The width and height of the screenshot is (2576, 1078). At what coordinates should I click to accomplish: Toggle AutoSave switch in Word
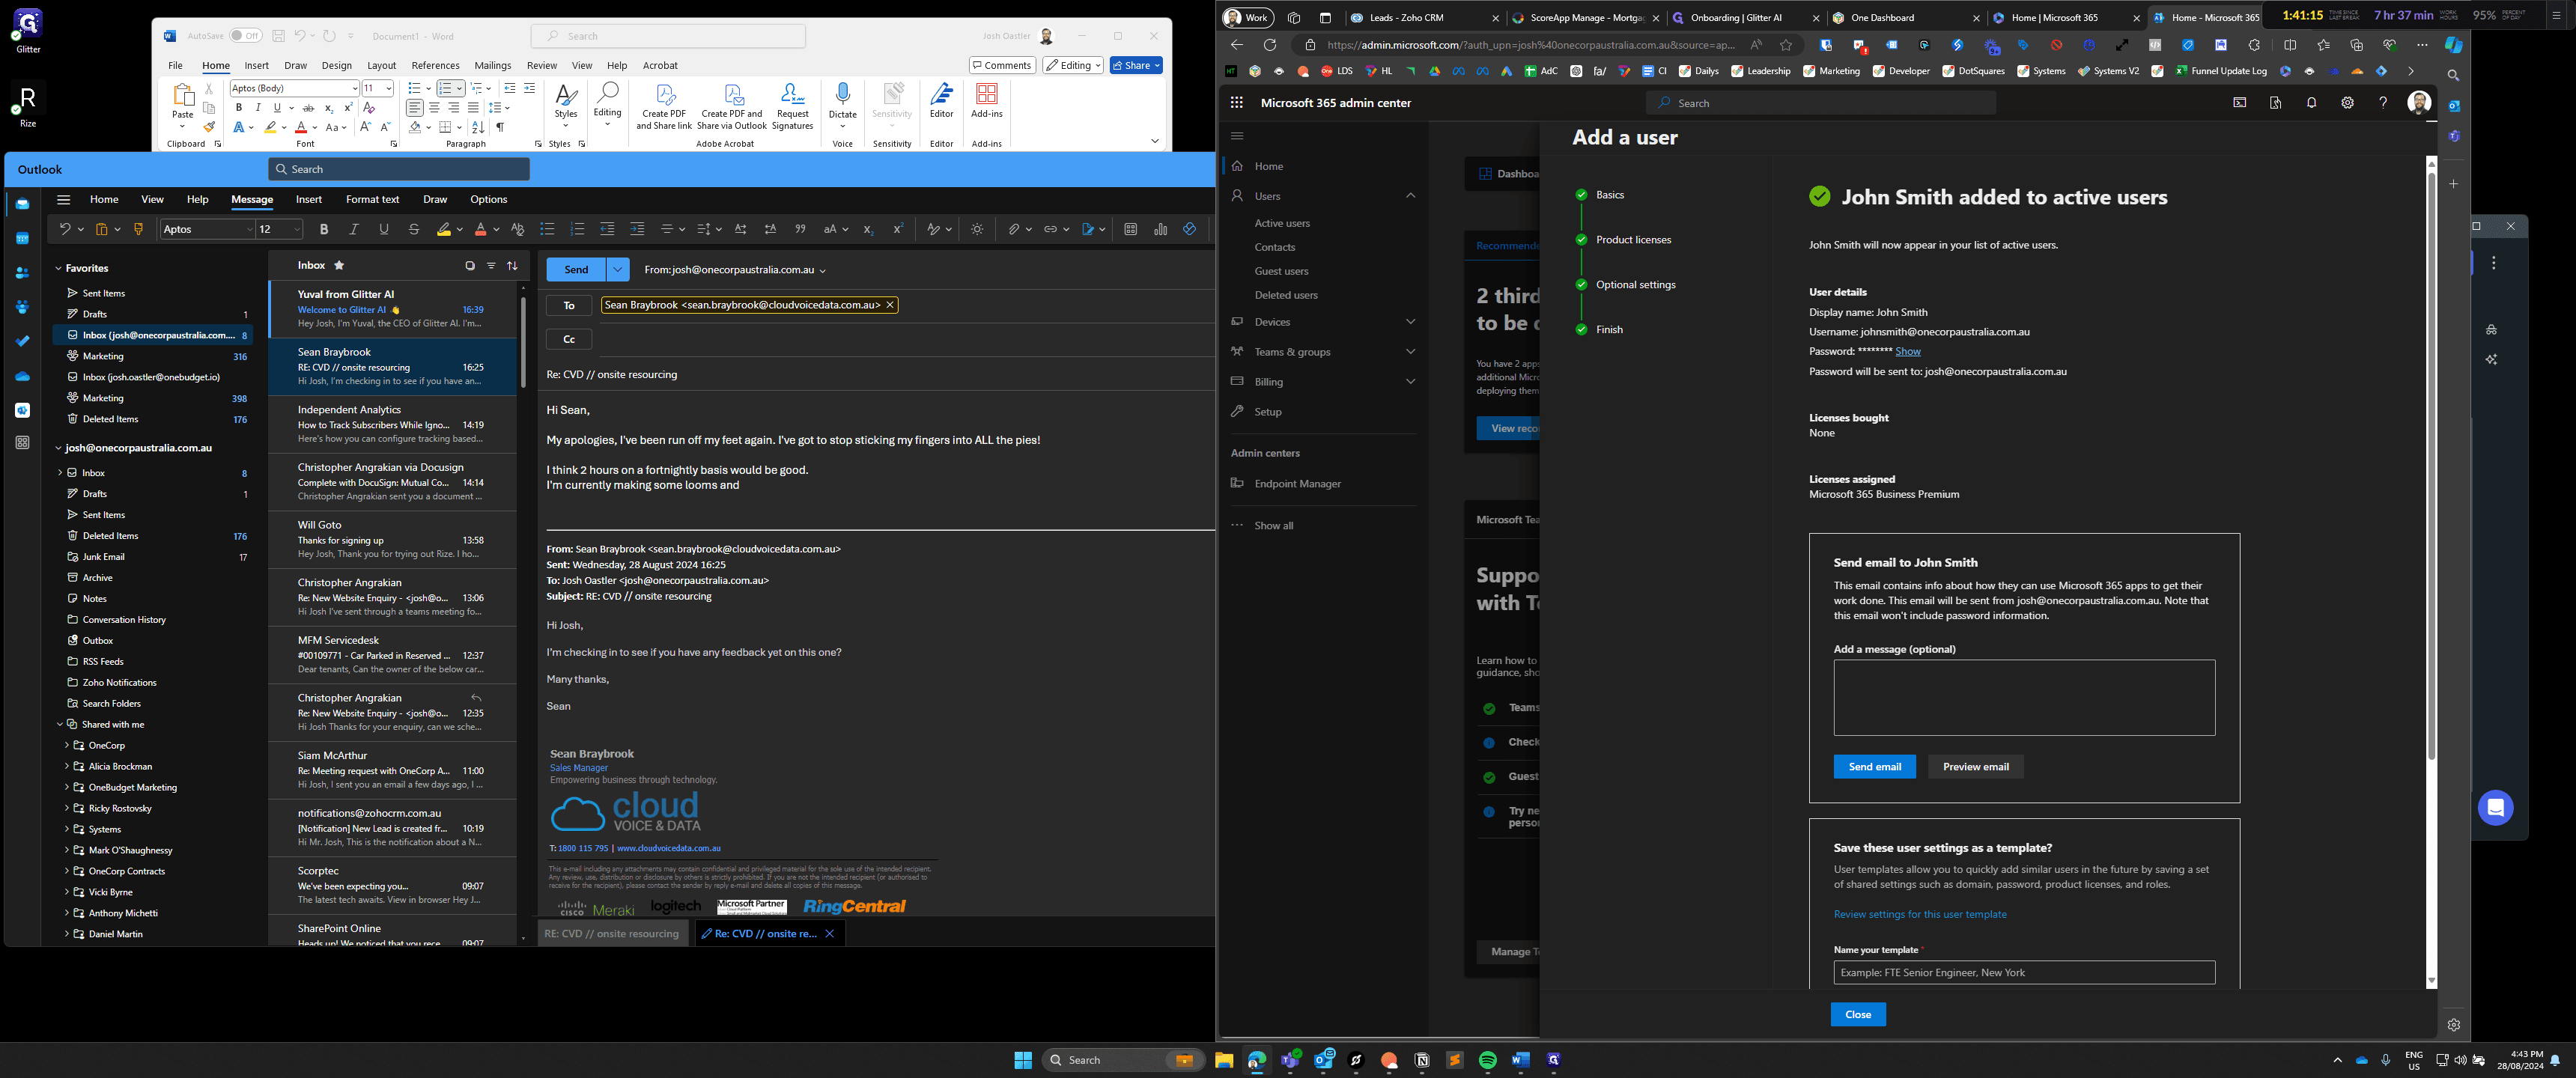(245, 36)
